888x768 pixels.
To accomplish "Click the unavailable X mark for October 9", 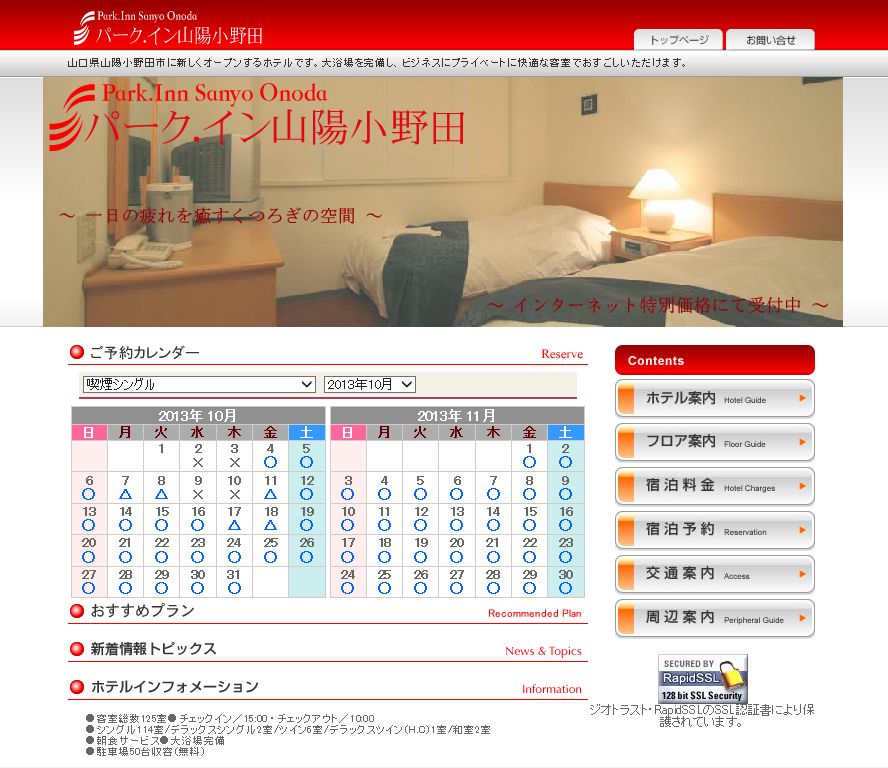I will [198, 494].
